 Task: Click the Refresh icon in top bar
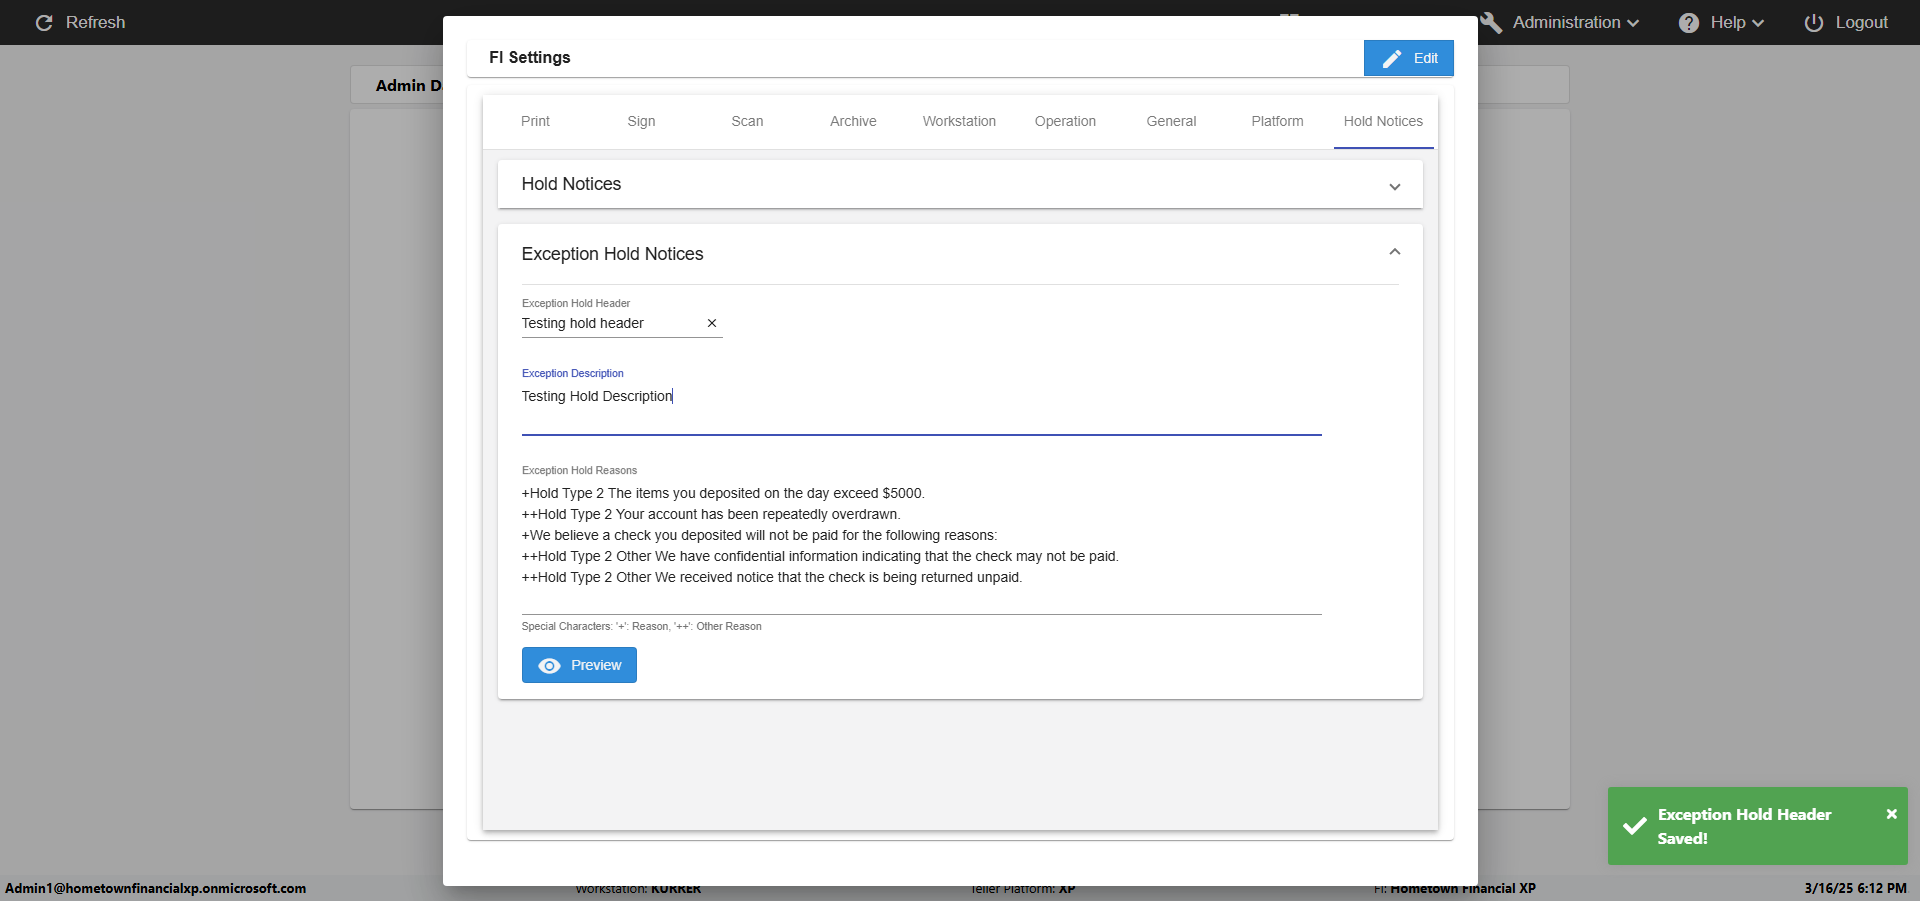[44, 23]
